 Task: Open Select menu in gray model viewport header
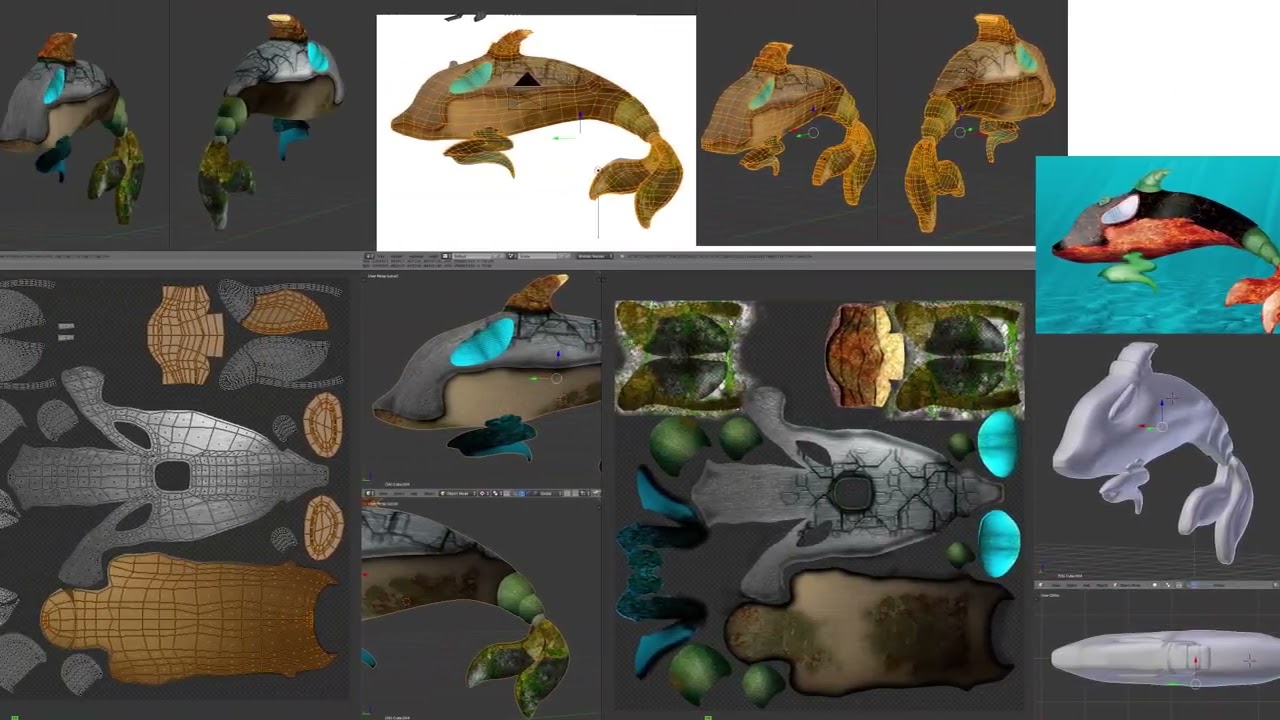pyautogui.click(x=1072, y=585)
